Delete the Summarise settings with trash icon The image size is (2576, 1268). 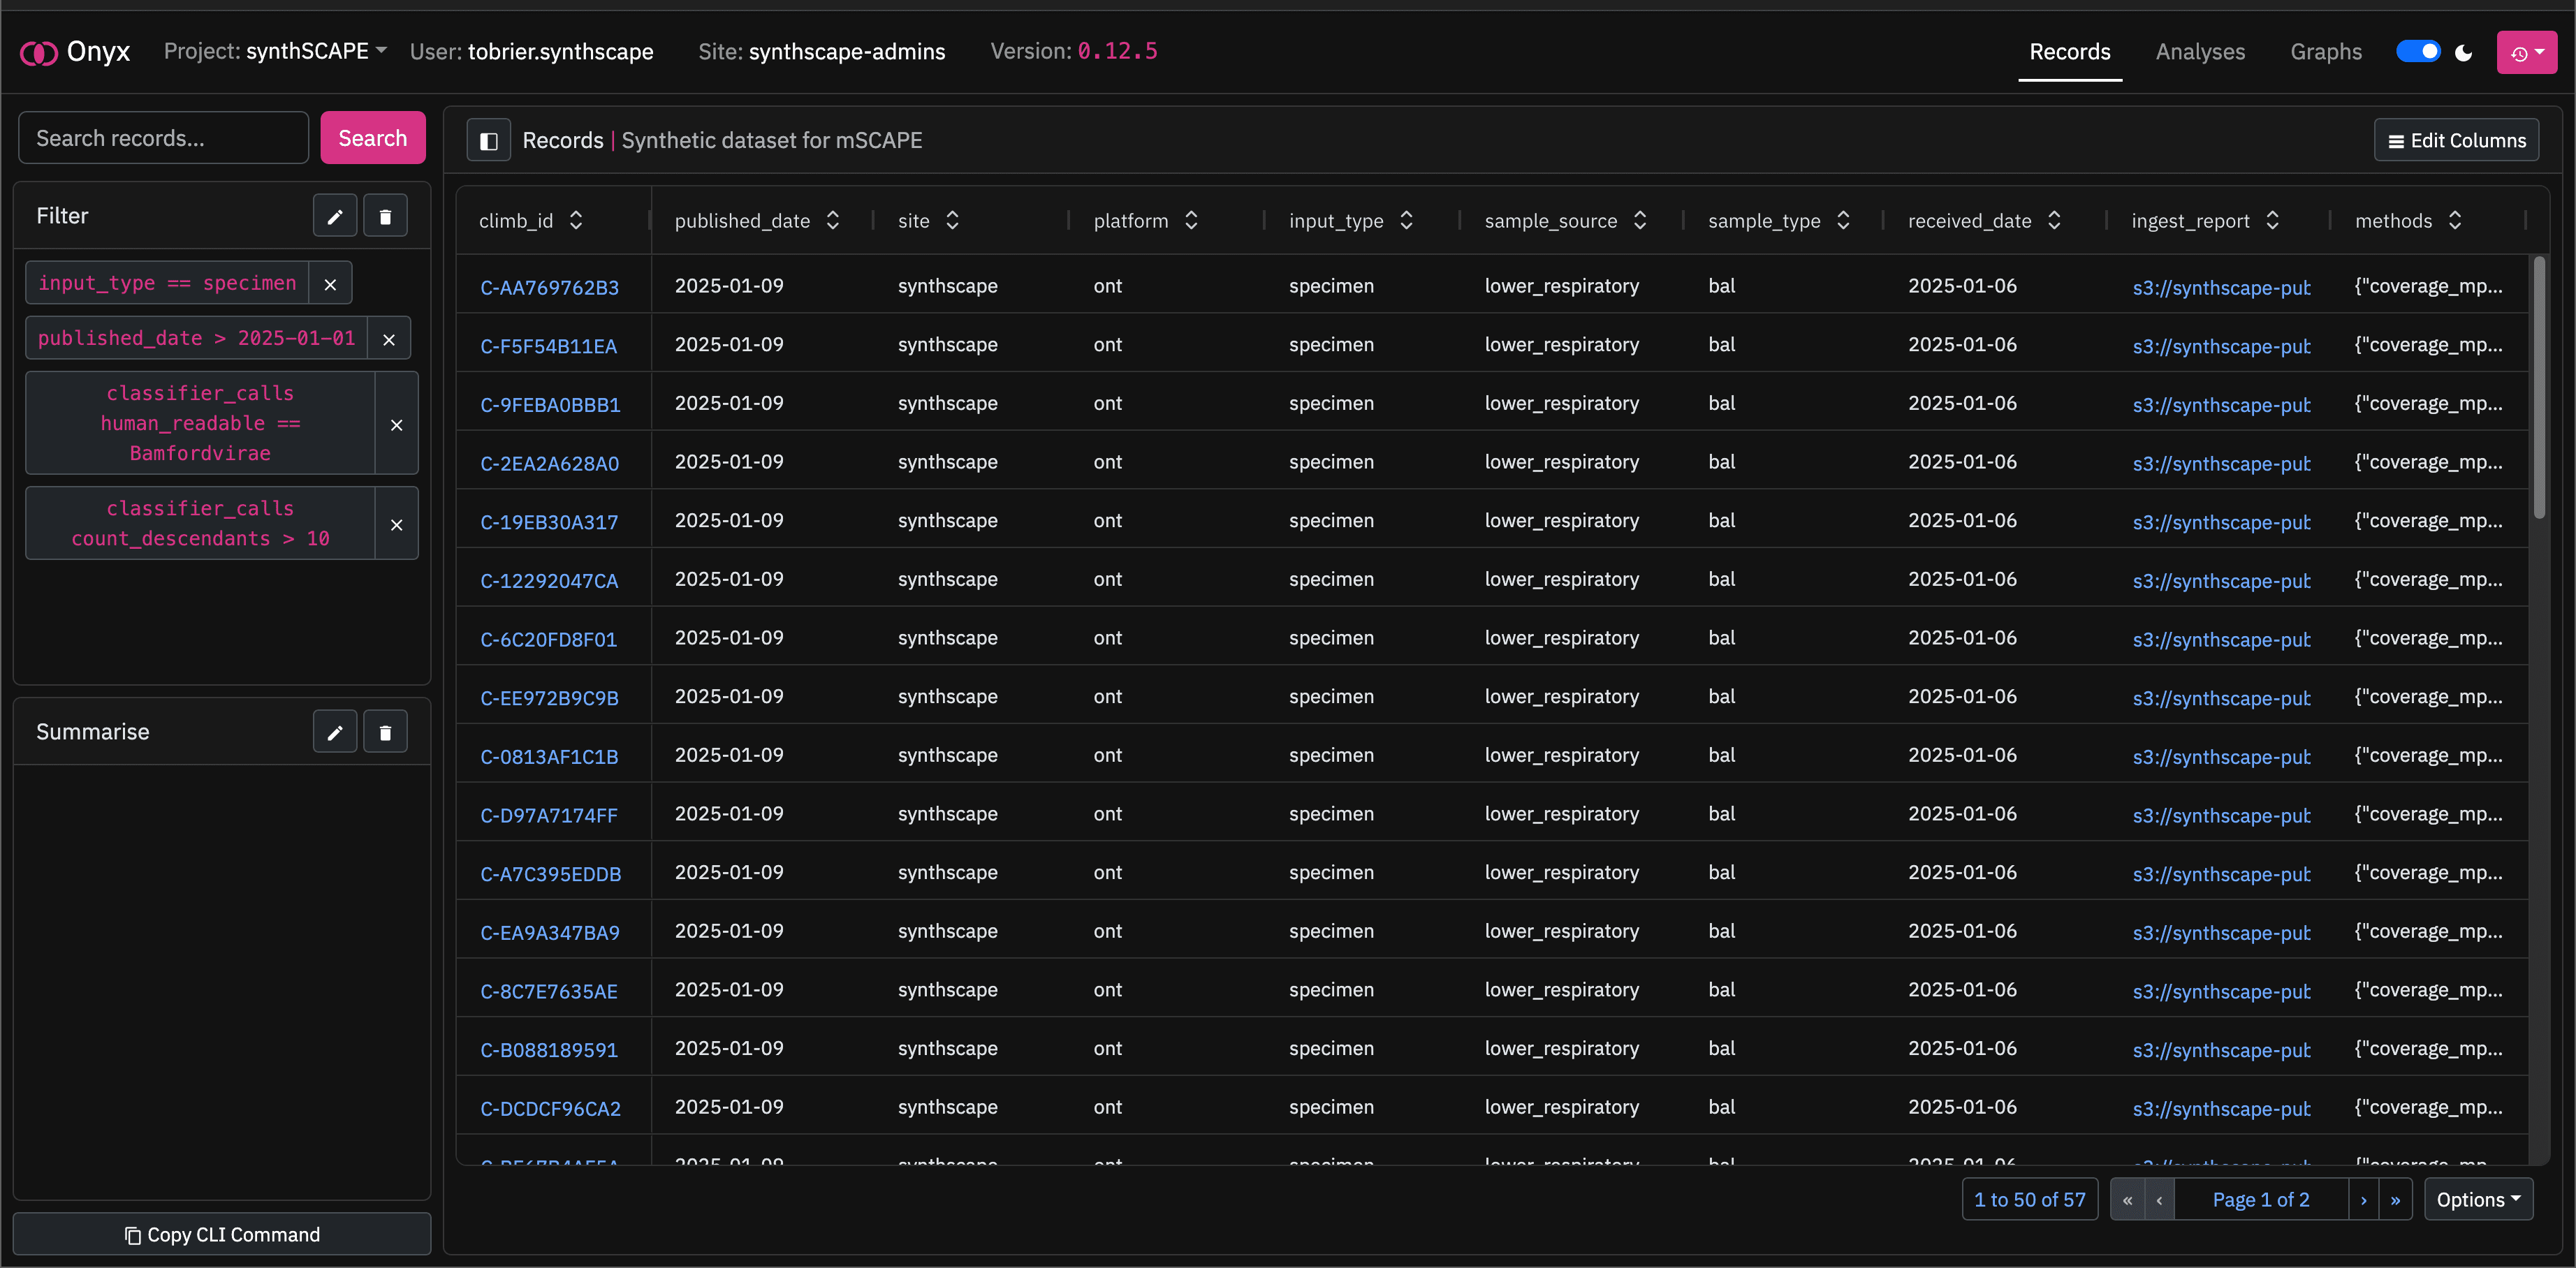coord(385,731)
